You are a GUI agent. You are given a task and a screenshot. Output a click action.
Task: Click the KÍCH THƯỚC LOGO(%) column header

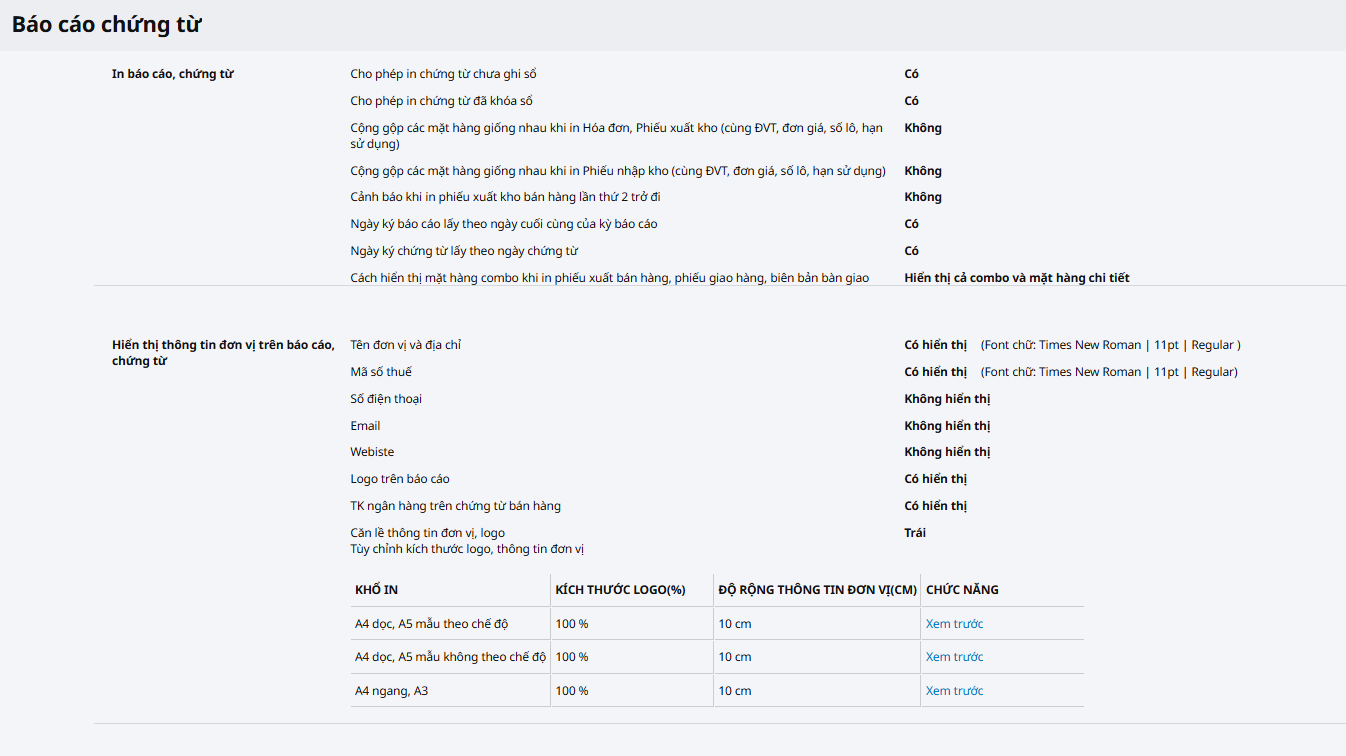pos(620,590)
